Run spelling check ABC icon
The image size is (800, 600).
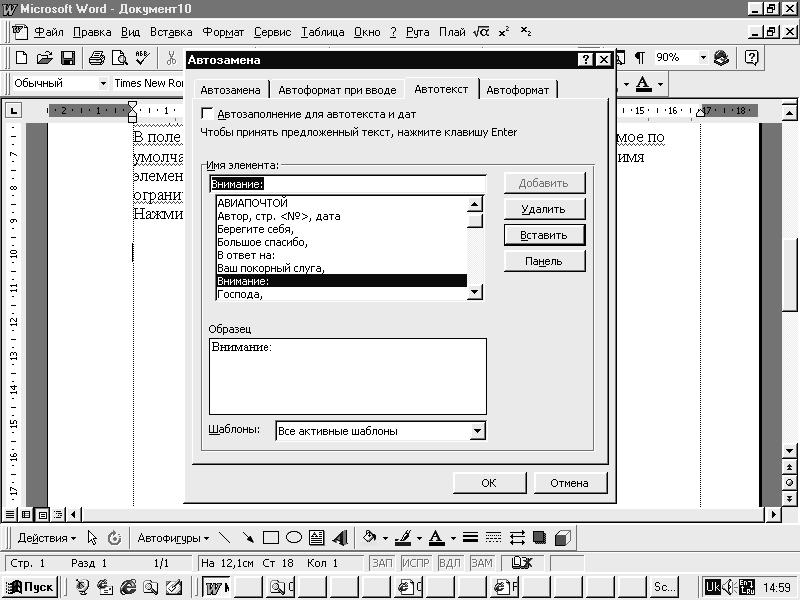pyautogui.click(x=142, y=58)
